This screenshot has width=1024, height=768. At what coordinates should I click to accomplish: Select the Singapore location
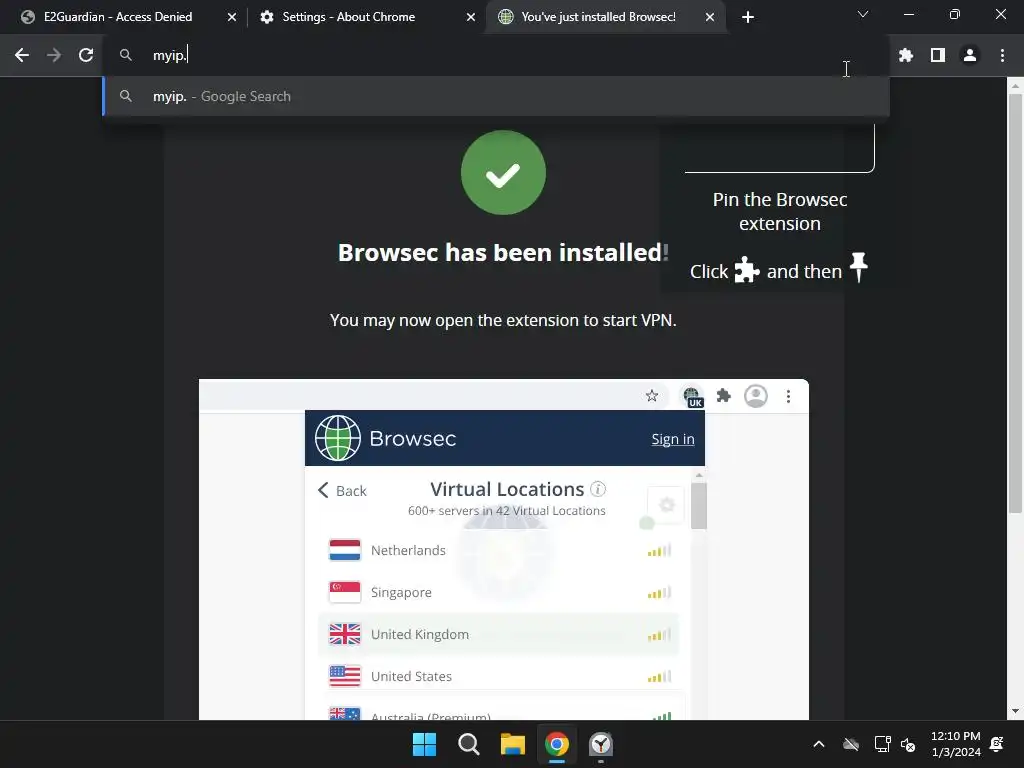pos(498,592)
